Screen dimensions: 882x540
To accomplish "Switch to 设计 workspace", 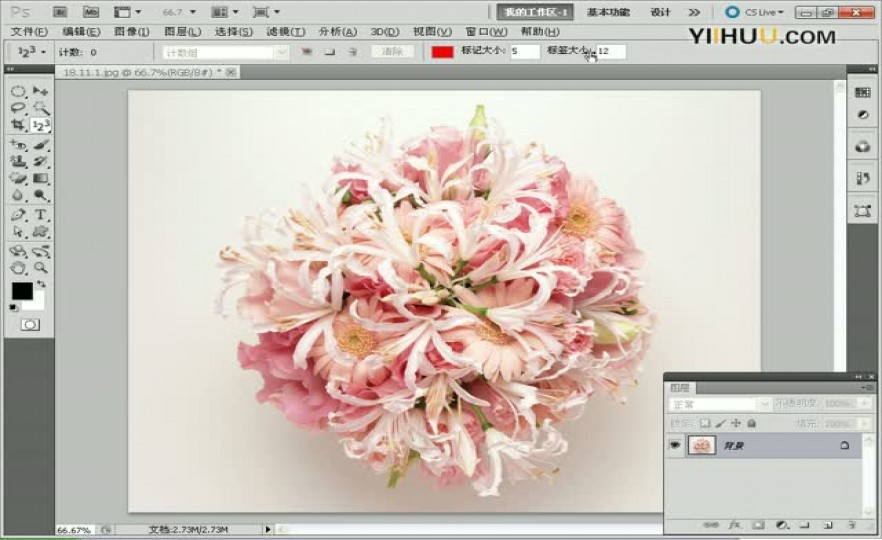I will coord(660,12).
